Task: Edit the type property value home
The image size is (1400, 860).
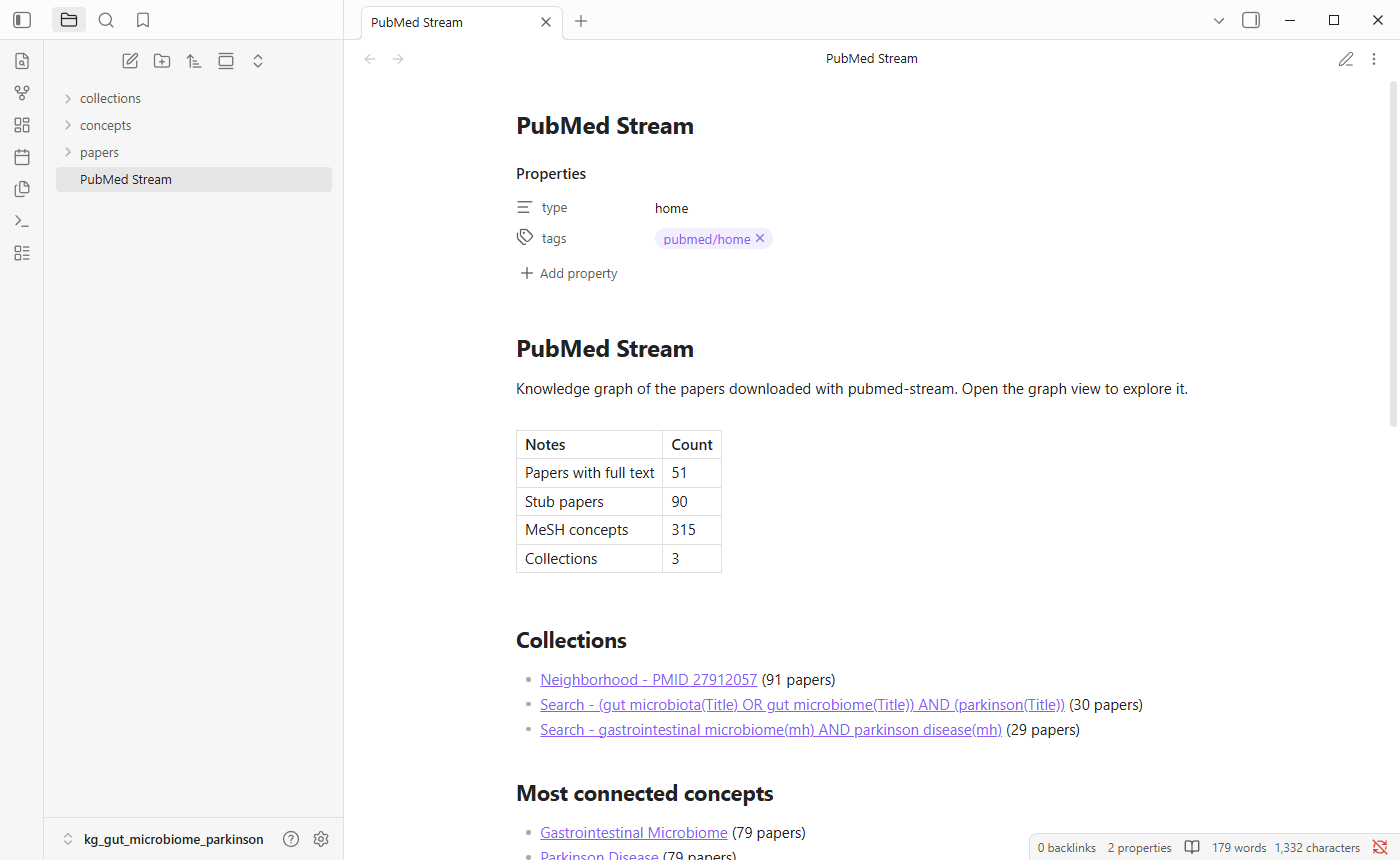Action: [x=672, y=208]
